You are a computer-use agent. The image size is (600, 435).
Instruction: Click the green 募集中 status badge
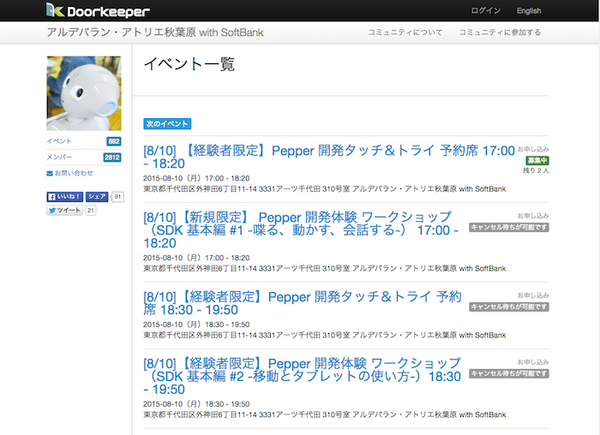(537, 160)
